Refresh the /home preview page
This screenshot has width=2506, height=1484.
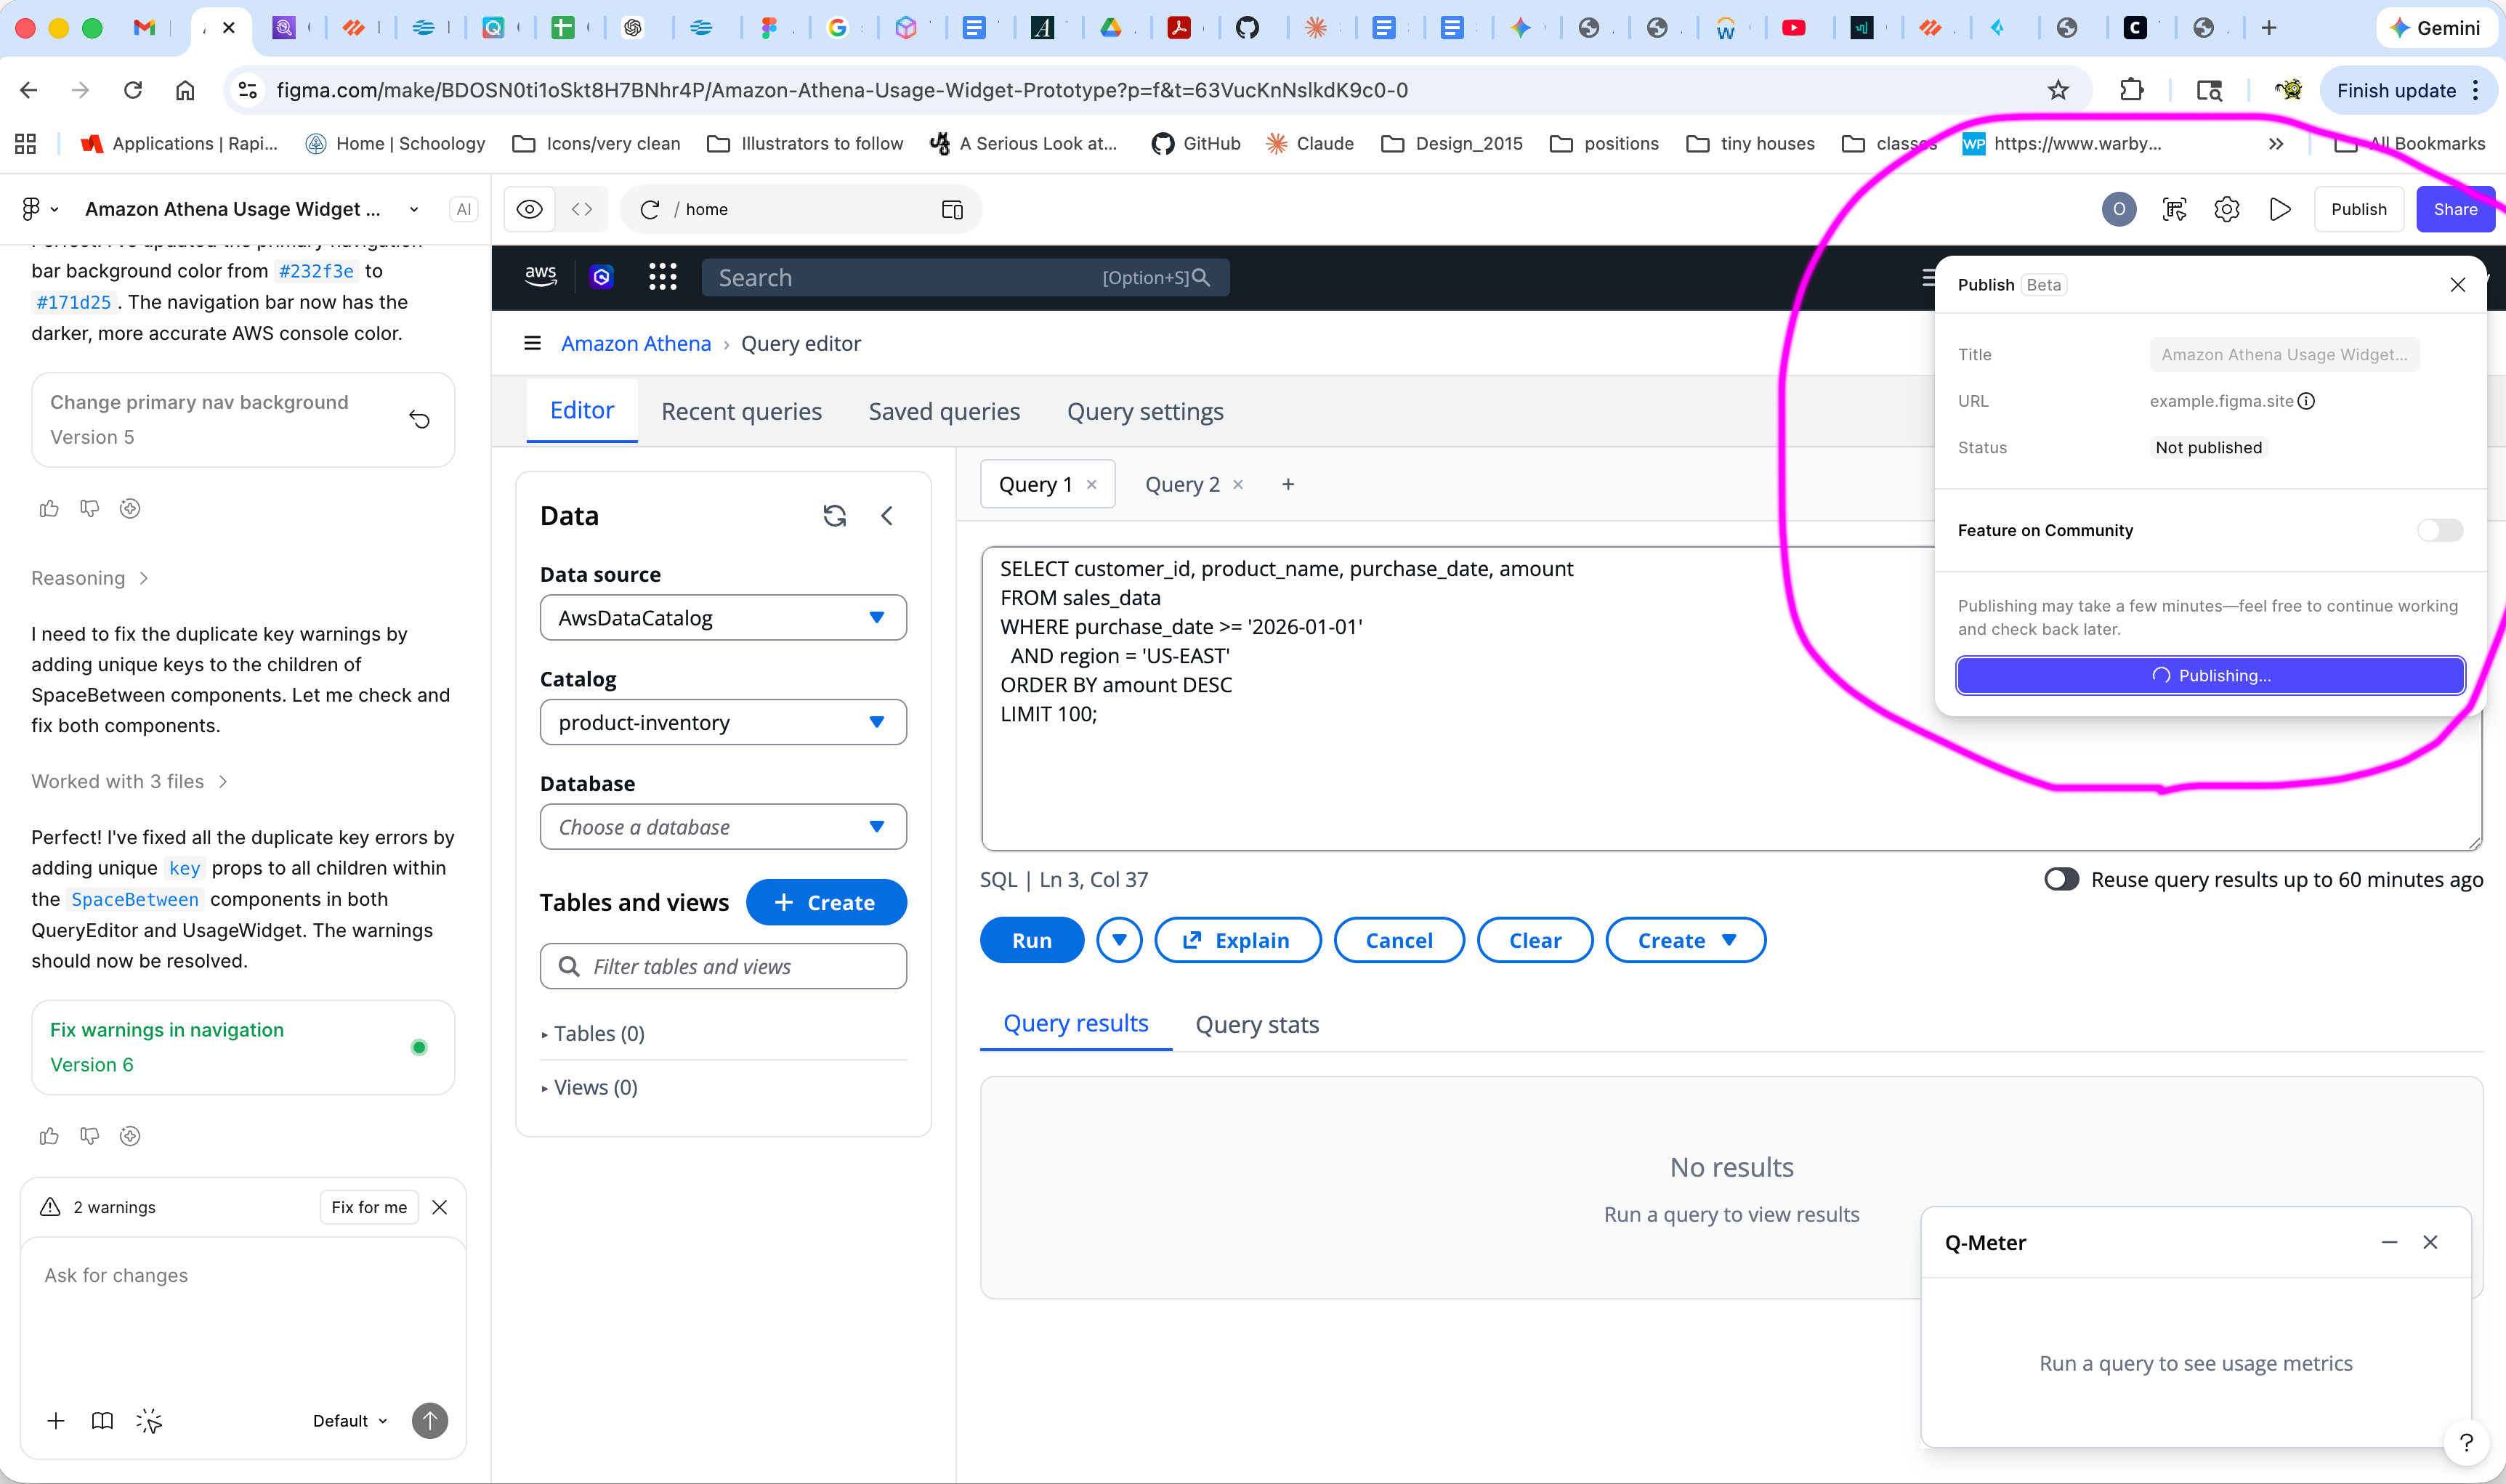coord(650,209)
